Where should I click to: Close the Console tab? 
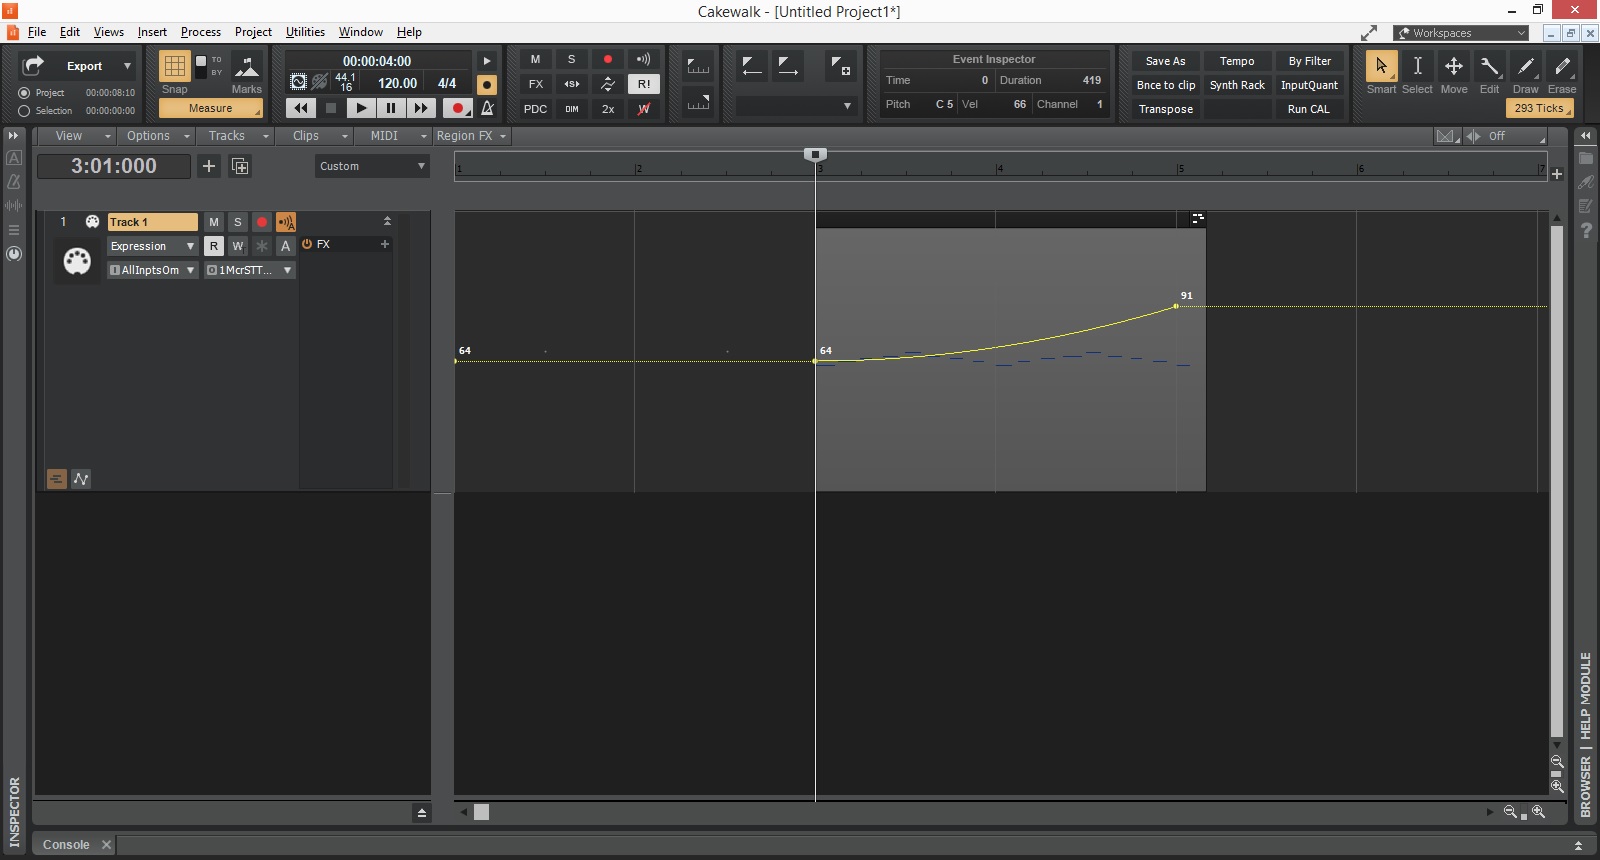[x=106, y=845]
